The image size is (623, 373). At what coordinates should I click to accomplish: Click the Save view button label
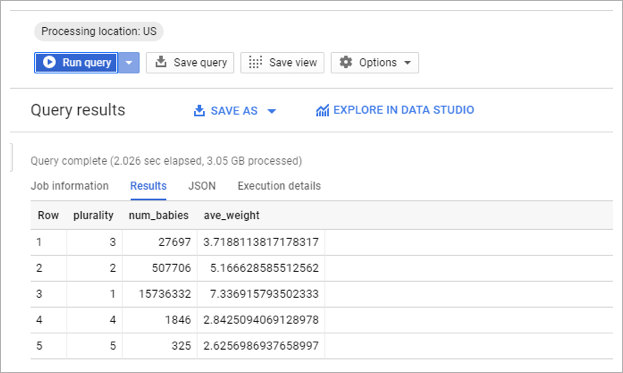click(293, 62)
